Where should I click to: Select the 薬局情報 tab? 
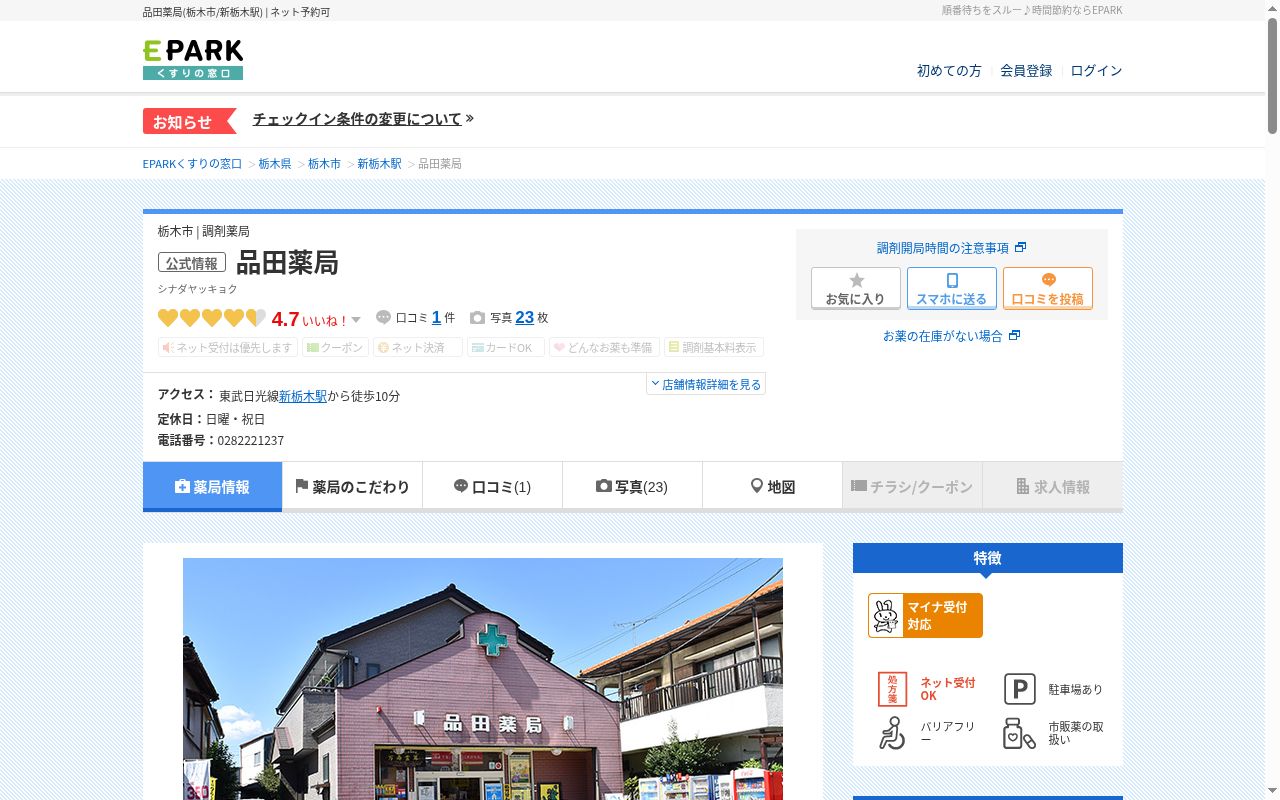(213, 487)
